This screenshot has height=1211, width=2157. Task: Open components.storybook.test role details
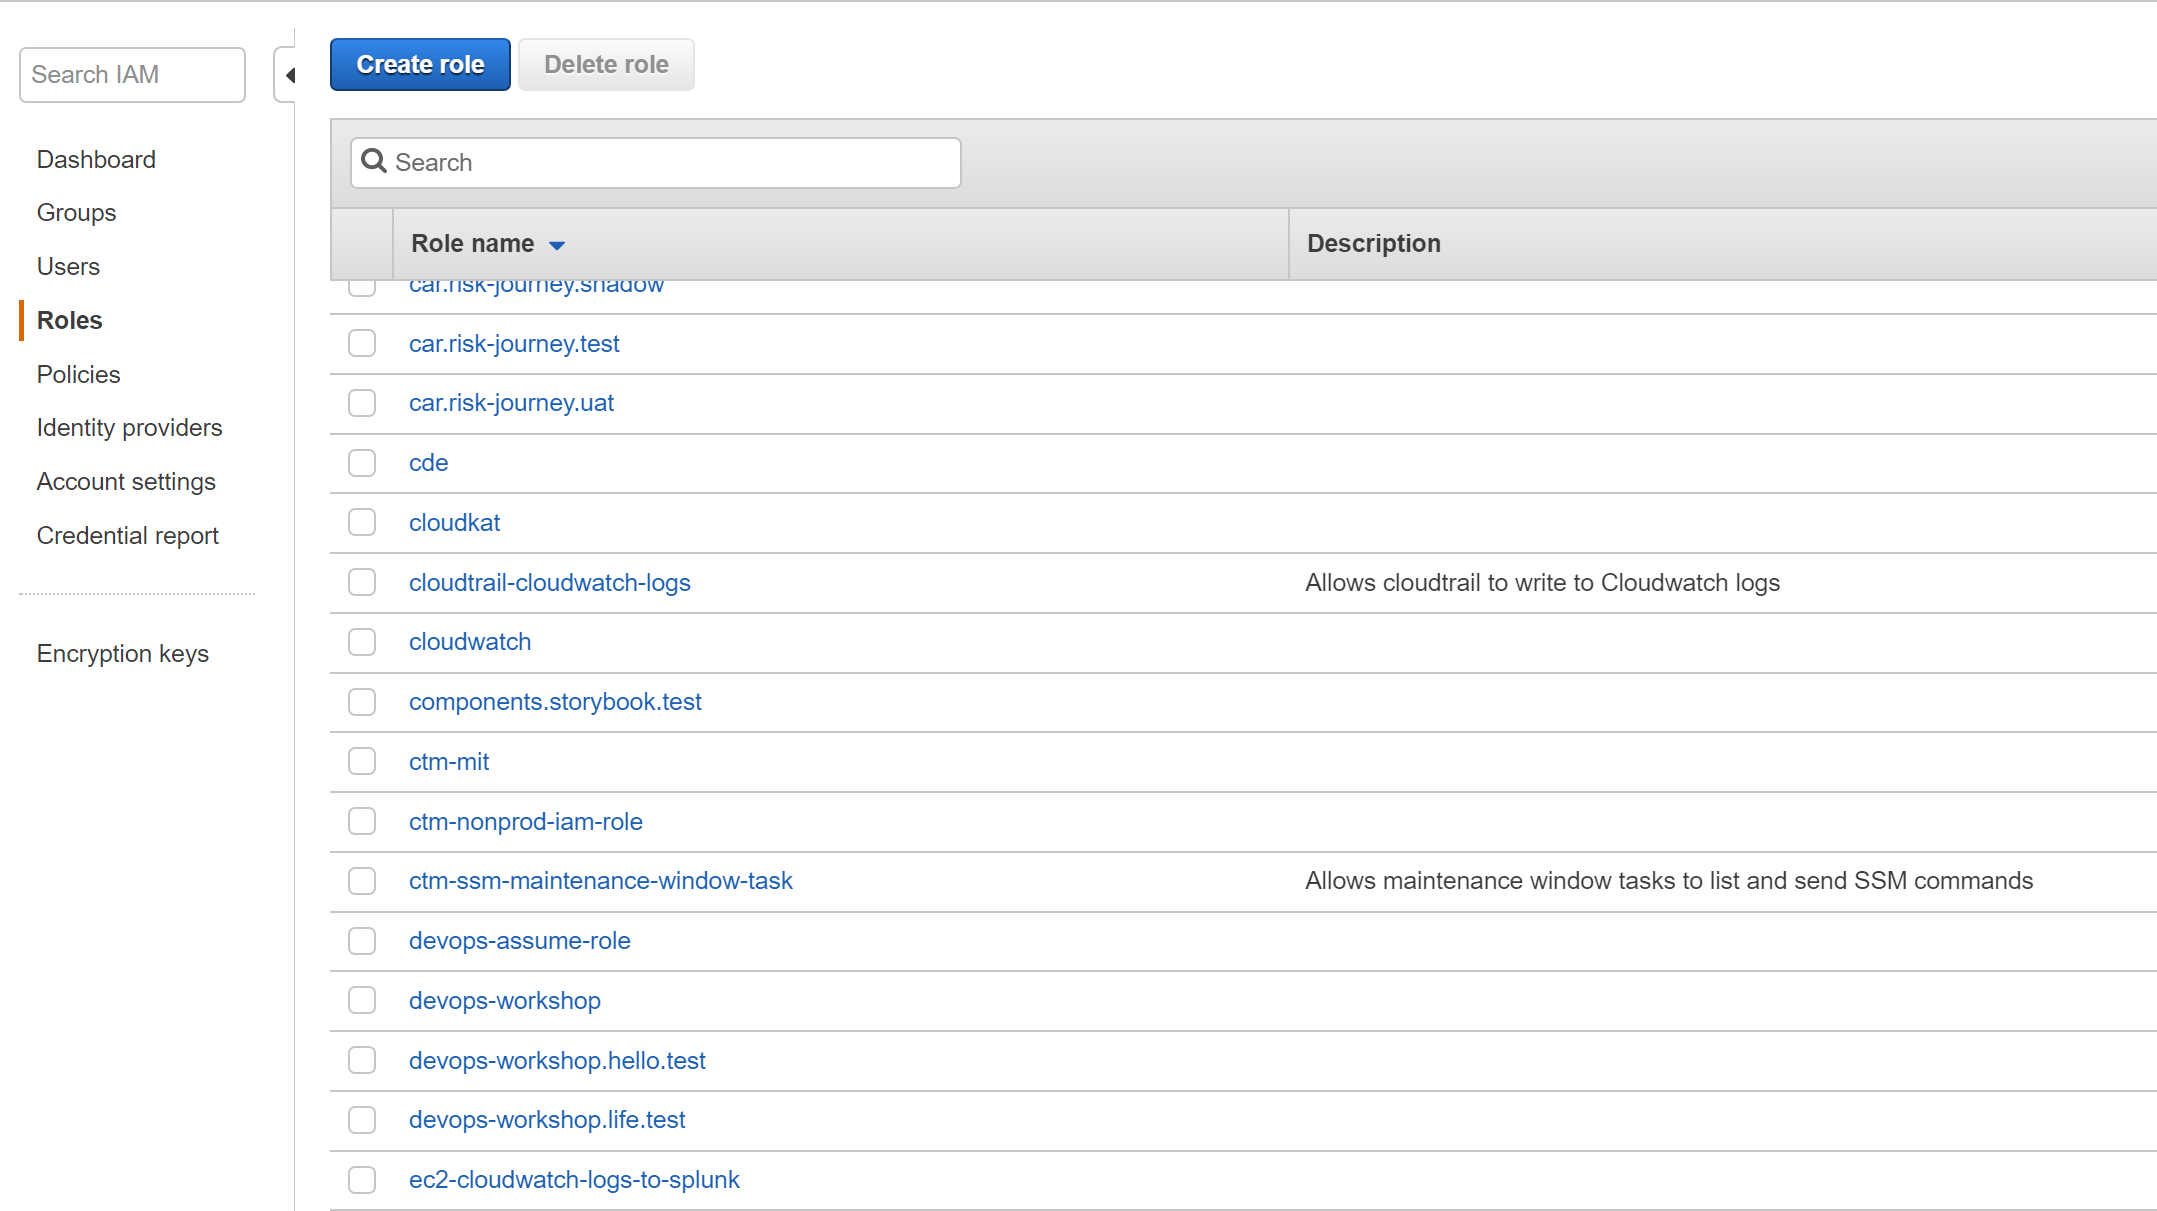pos(555,701)
